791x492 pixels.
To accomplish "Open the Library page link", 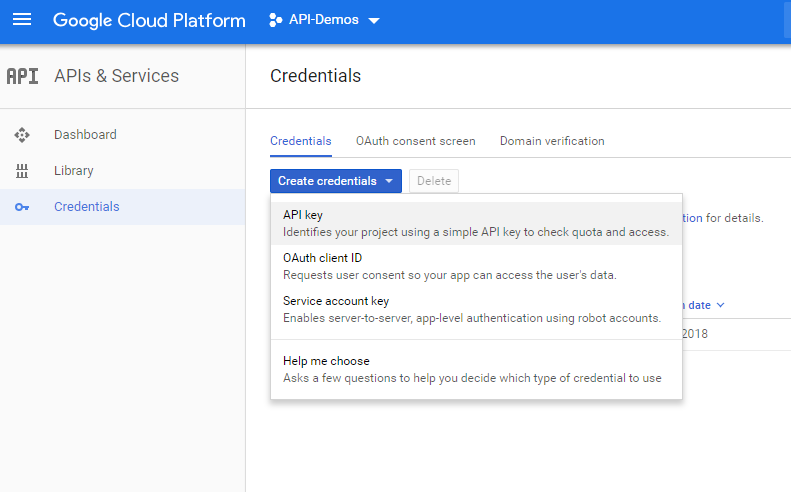I will coord(74,171).
